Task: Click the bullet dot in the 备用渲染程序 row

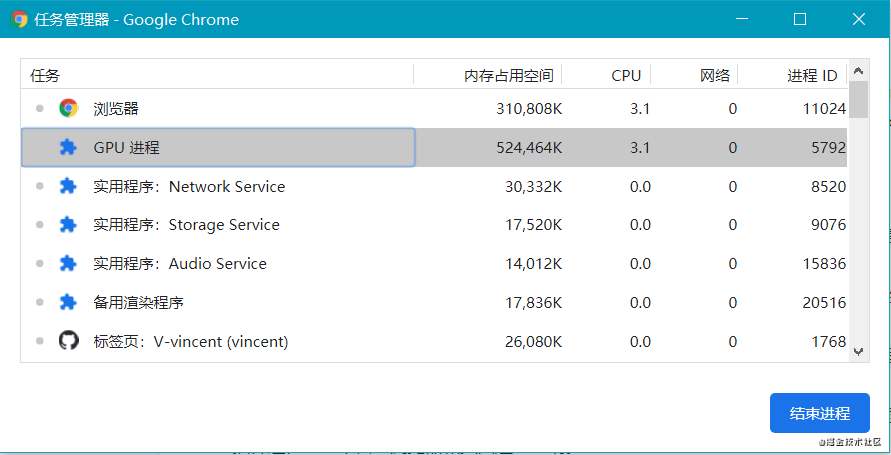Action: click(x=39, y=302)
